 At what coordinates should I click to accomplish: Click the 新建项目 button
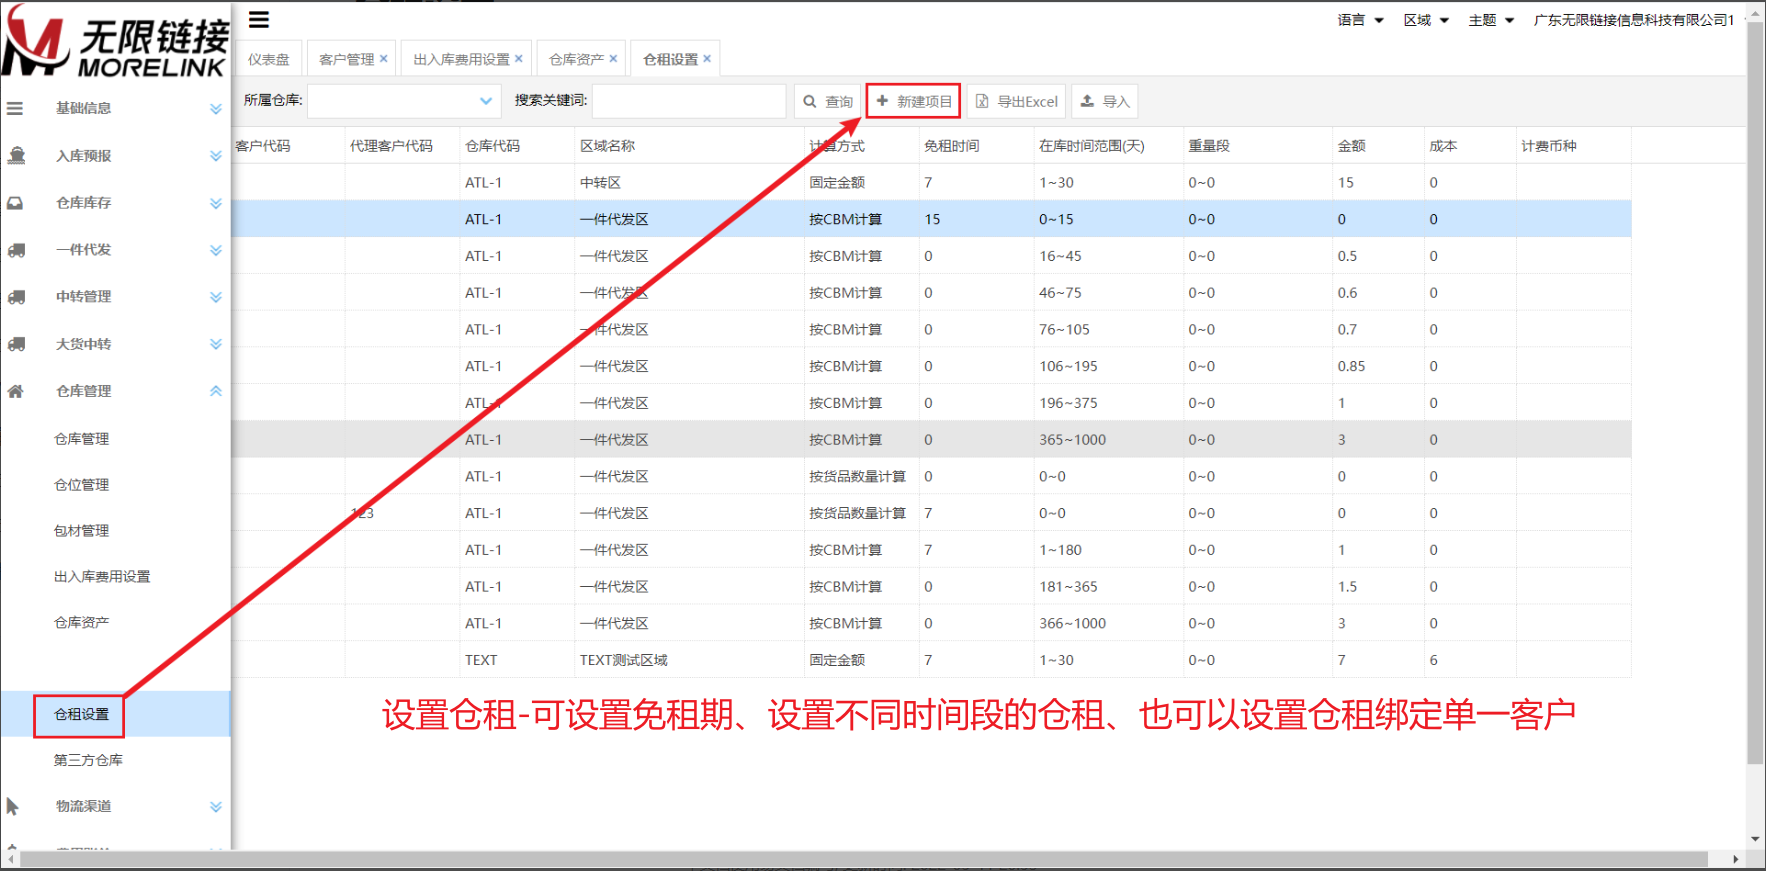pyautogui.click(x=914, y=101)
